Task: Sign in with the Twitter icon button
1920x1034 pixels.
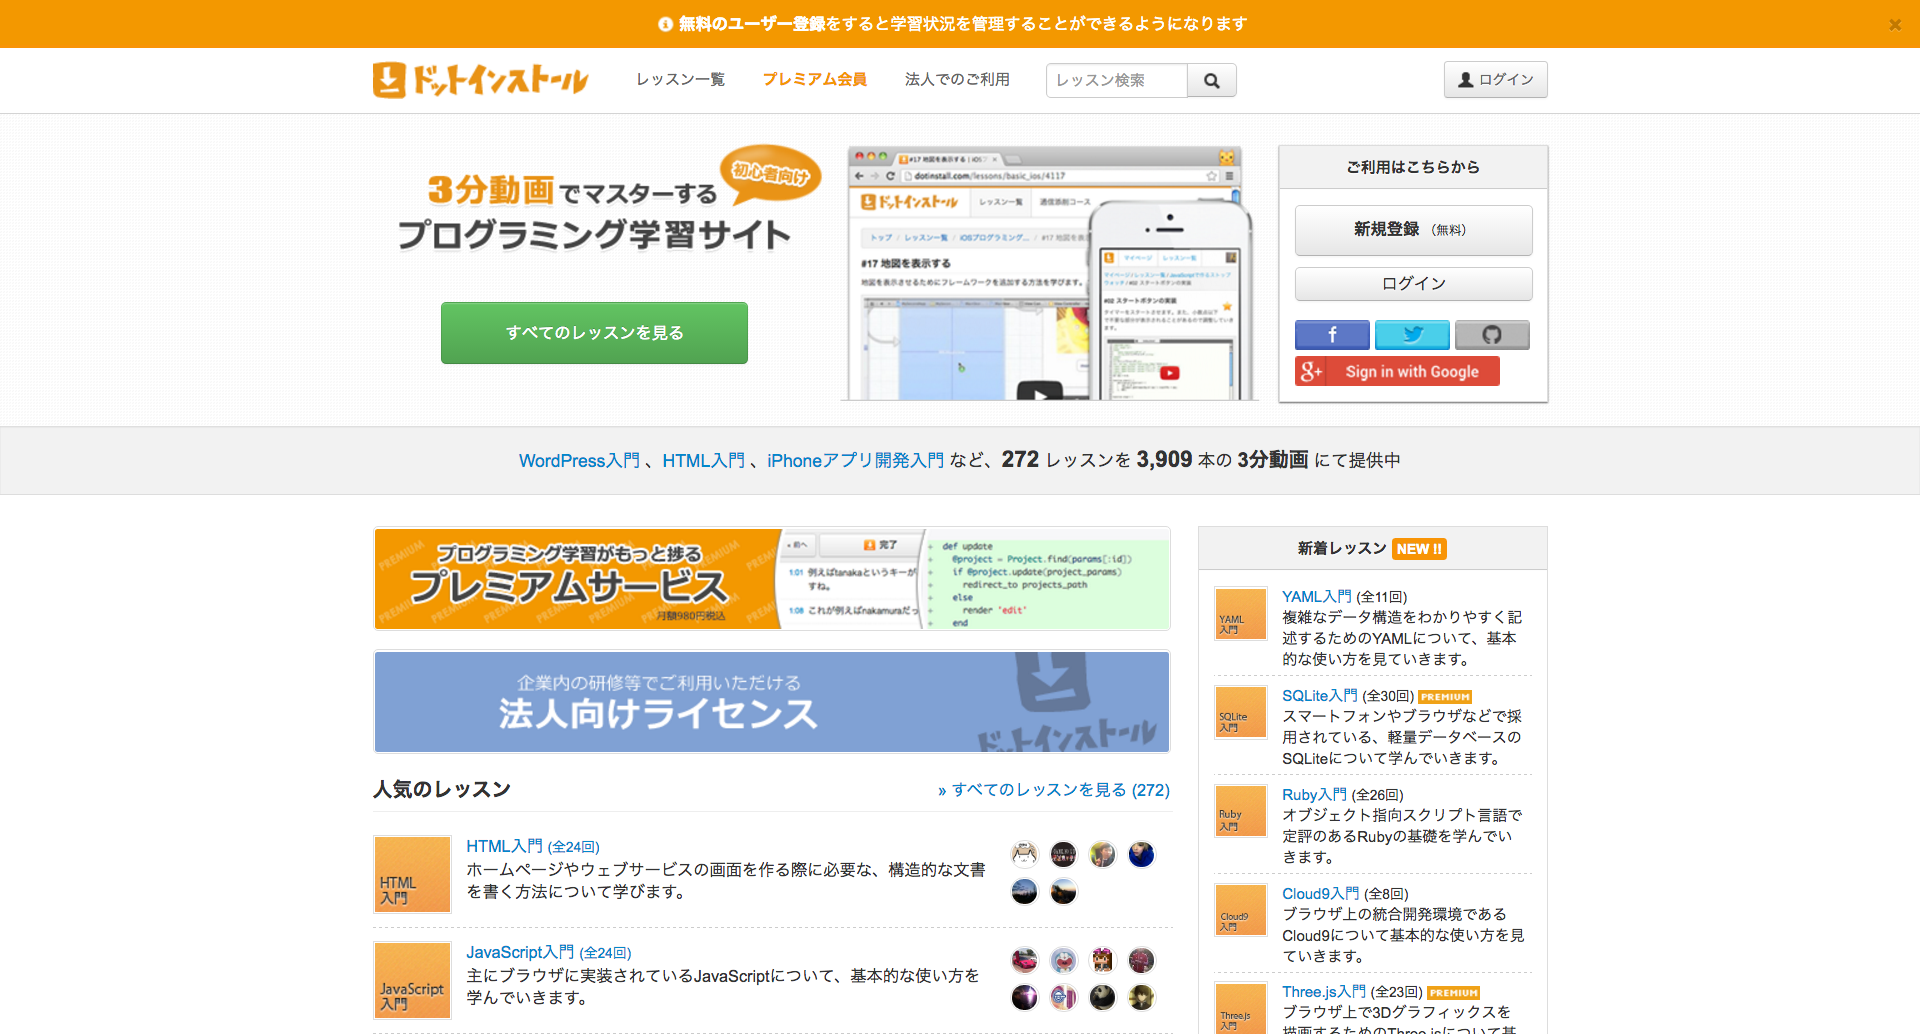Action: 1412,335
